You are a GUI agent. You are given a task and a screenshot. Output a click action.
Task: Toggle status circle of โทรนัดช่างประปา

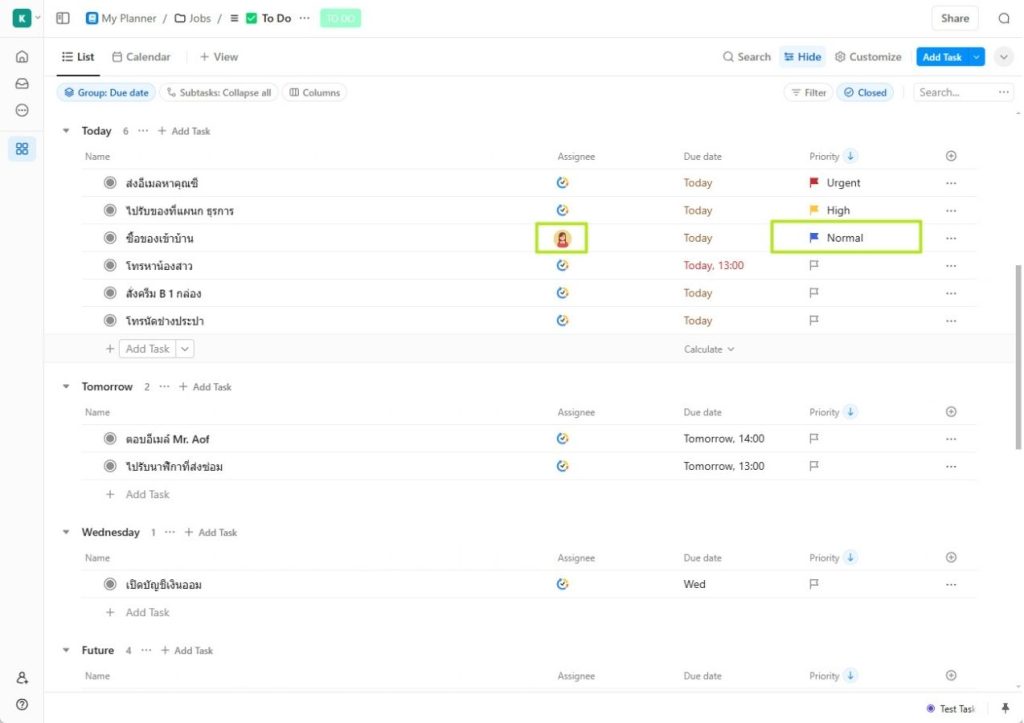[110, 320]
